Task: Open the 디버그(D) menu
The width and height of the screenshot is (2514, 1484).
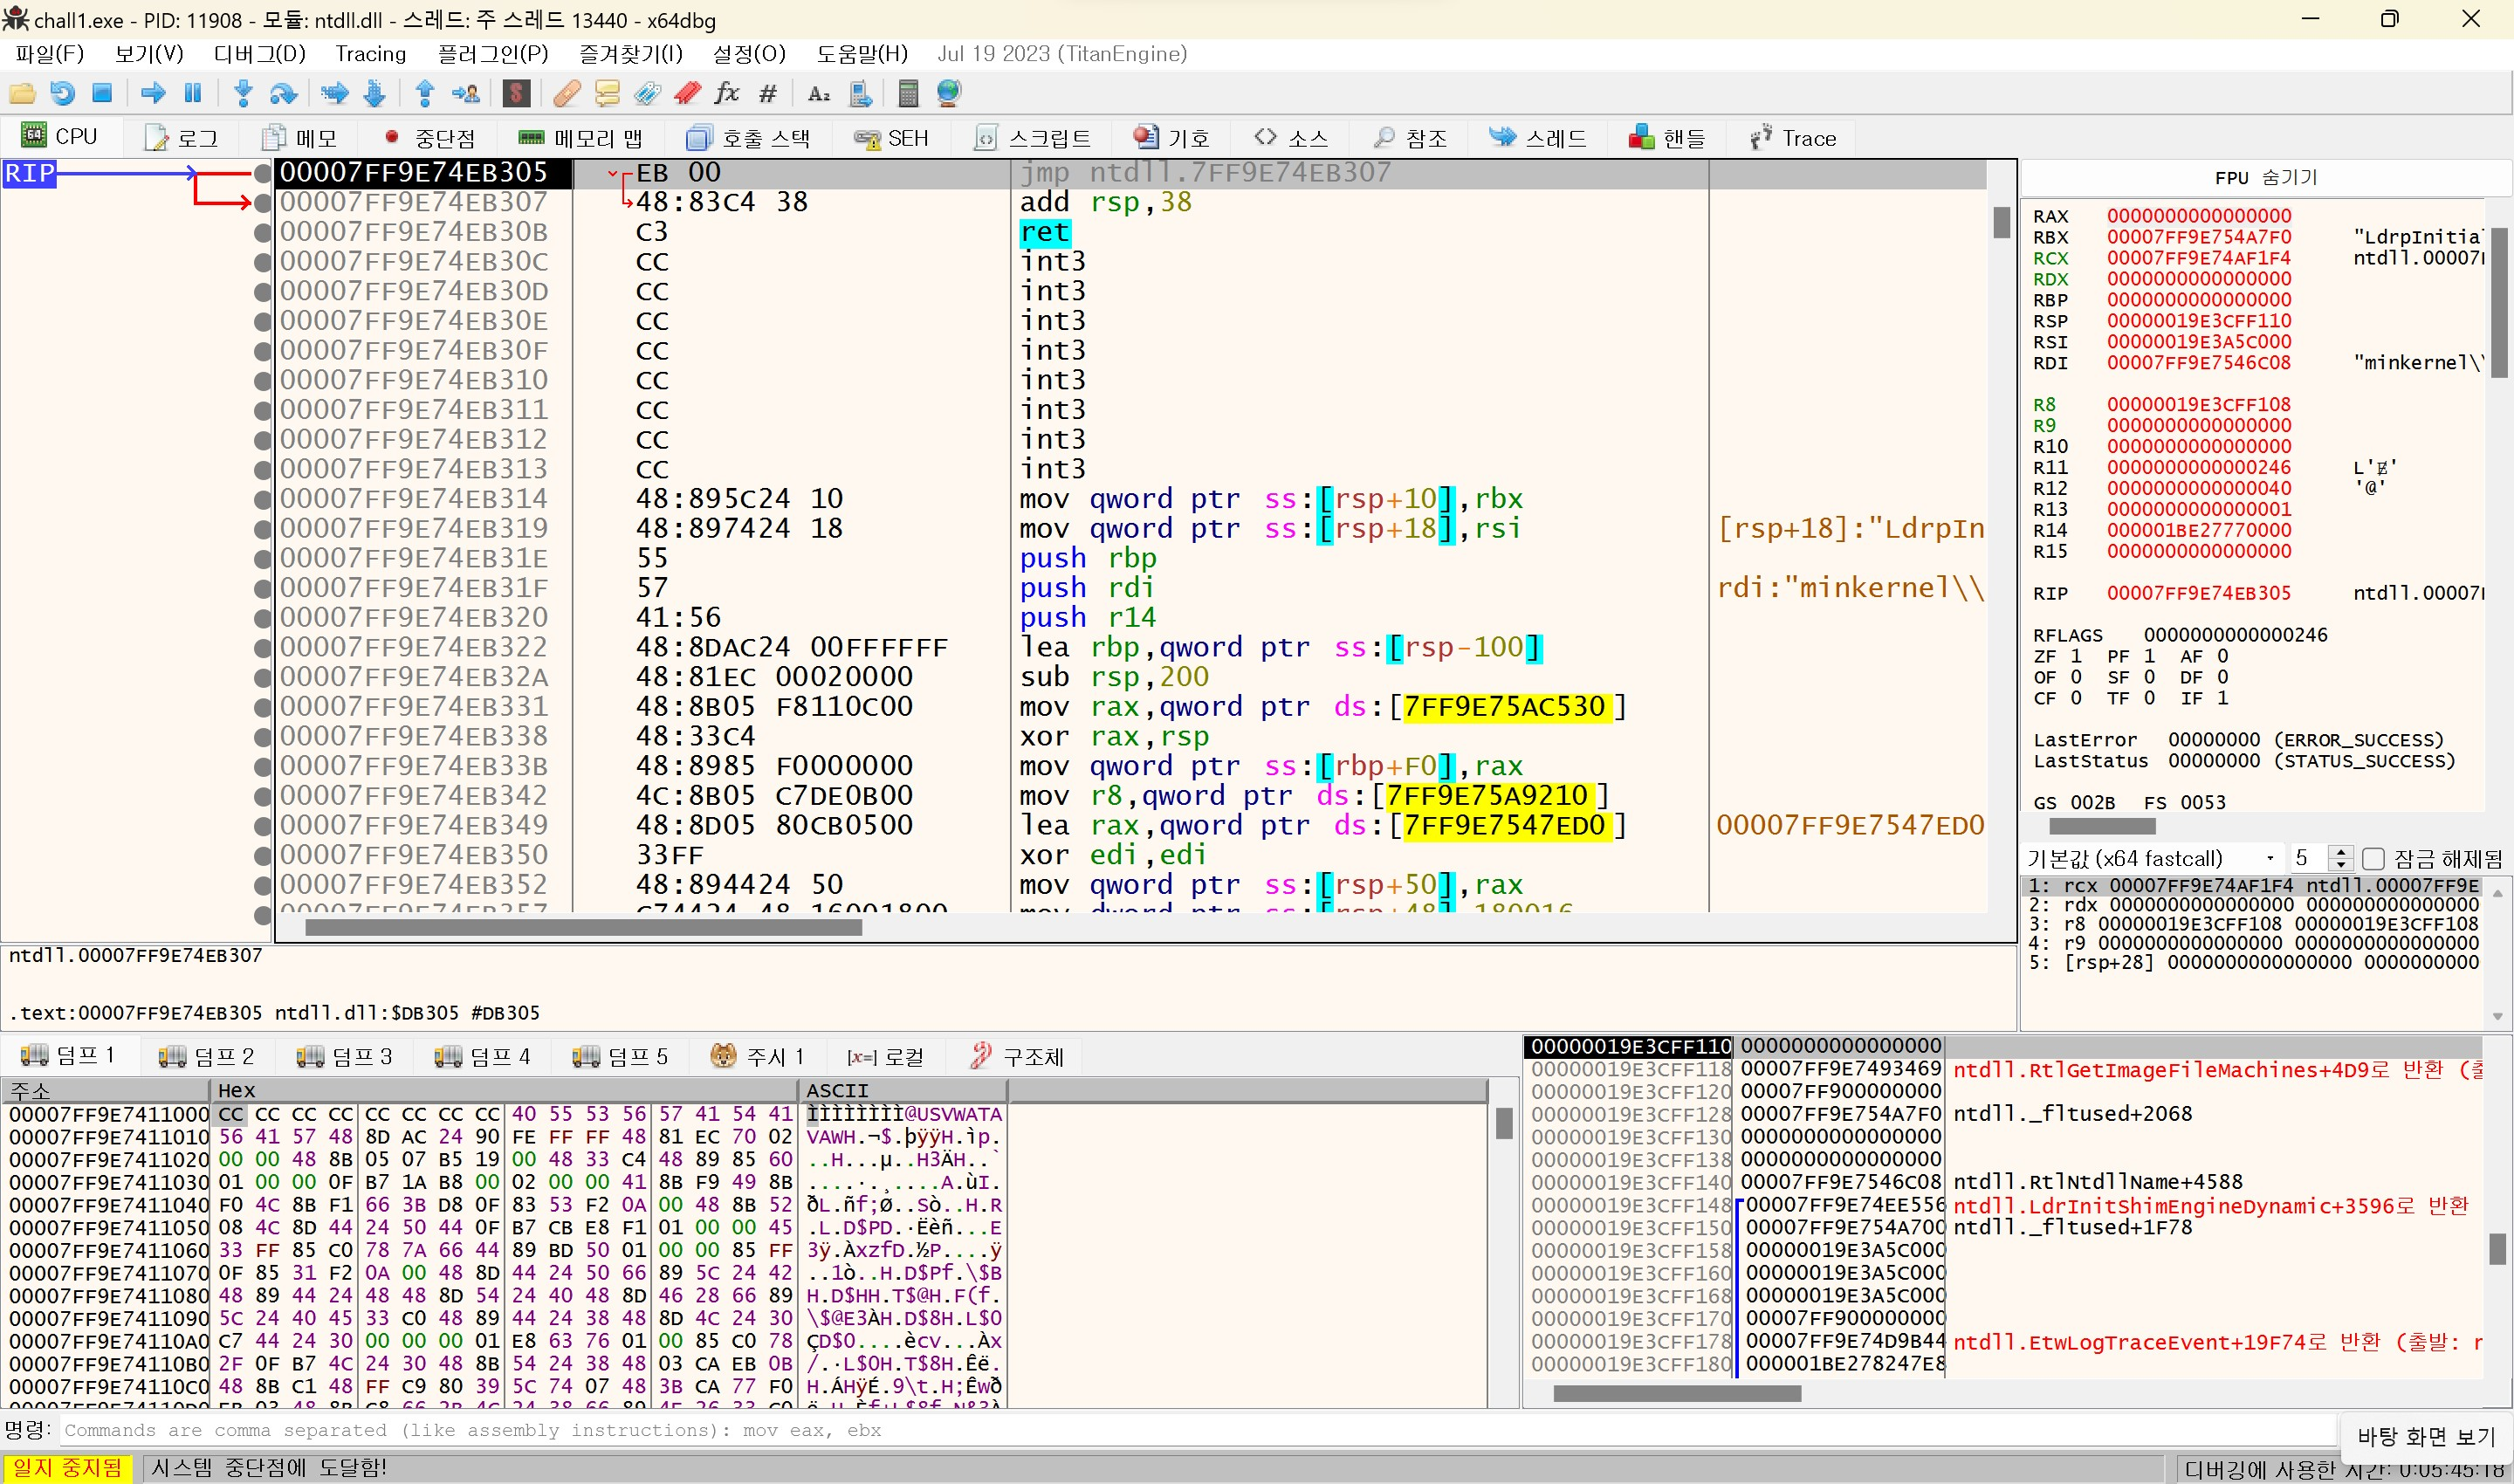Action: 259,54
